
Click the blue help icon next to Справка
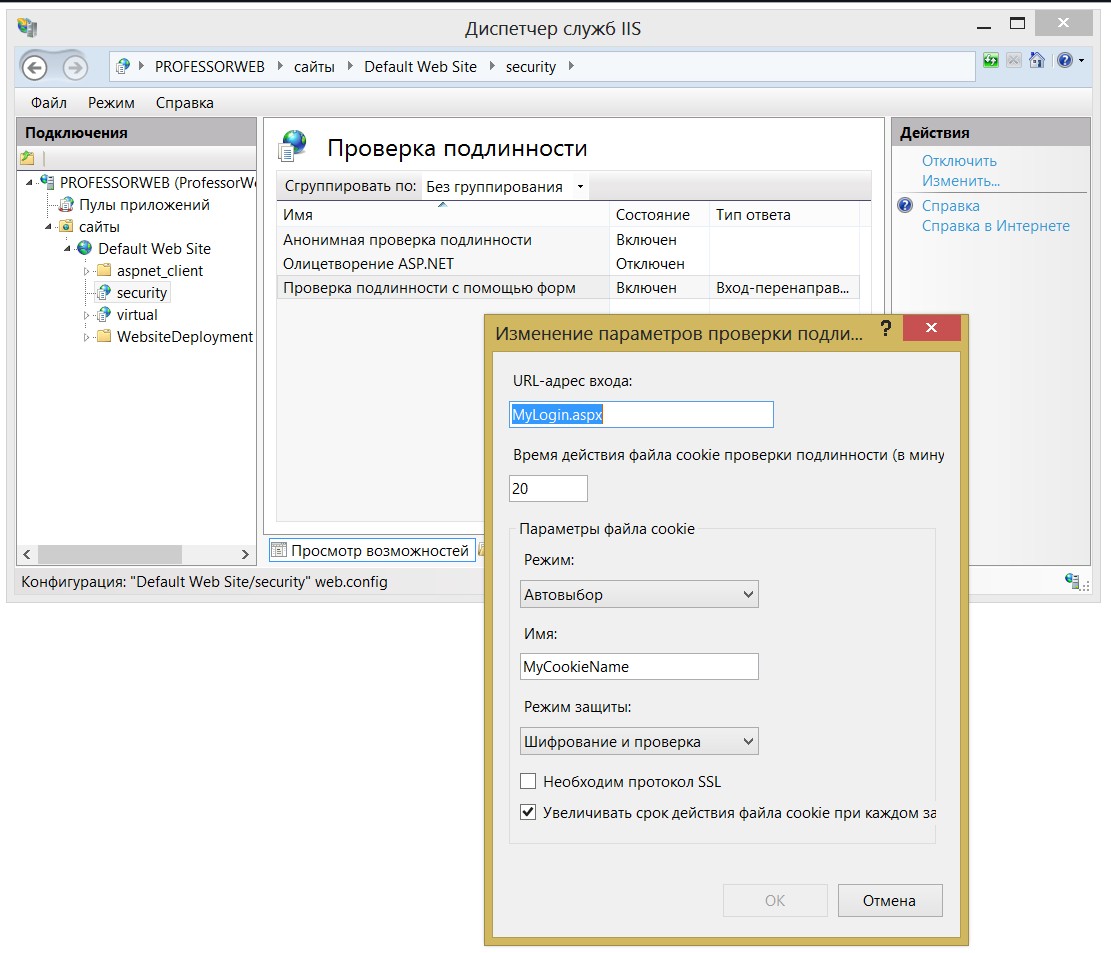coord(905,205)
